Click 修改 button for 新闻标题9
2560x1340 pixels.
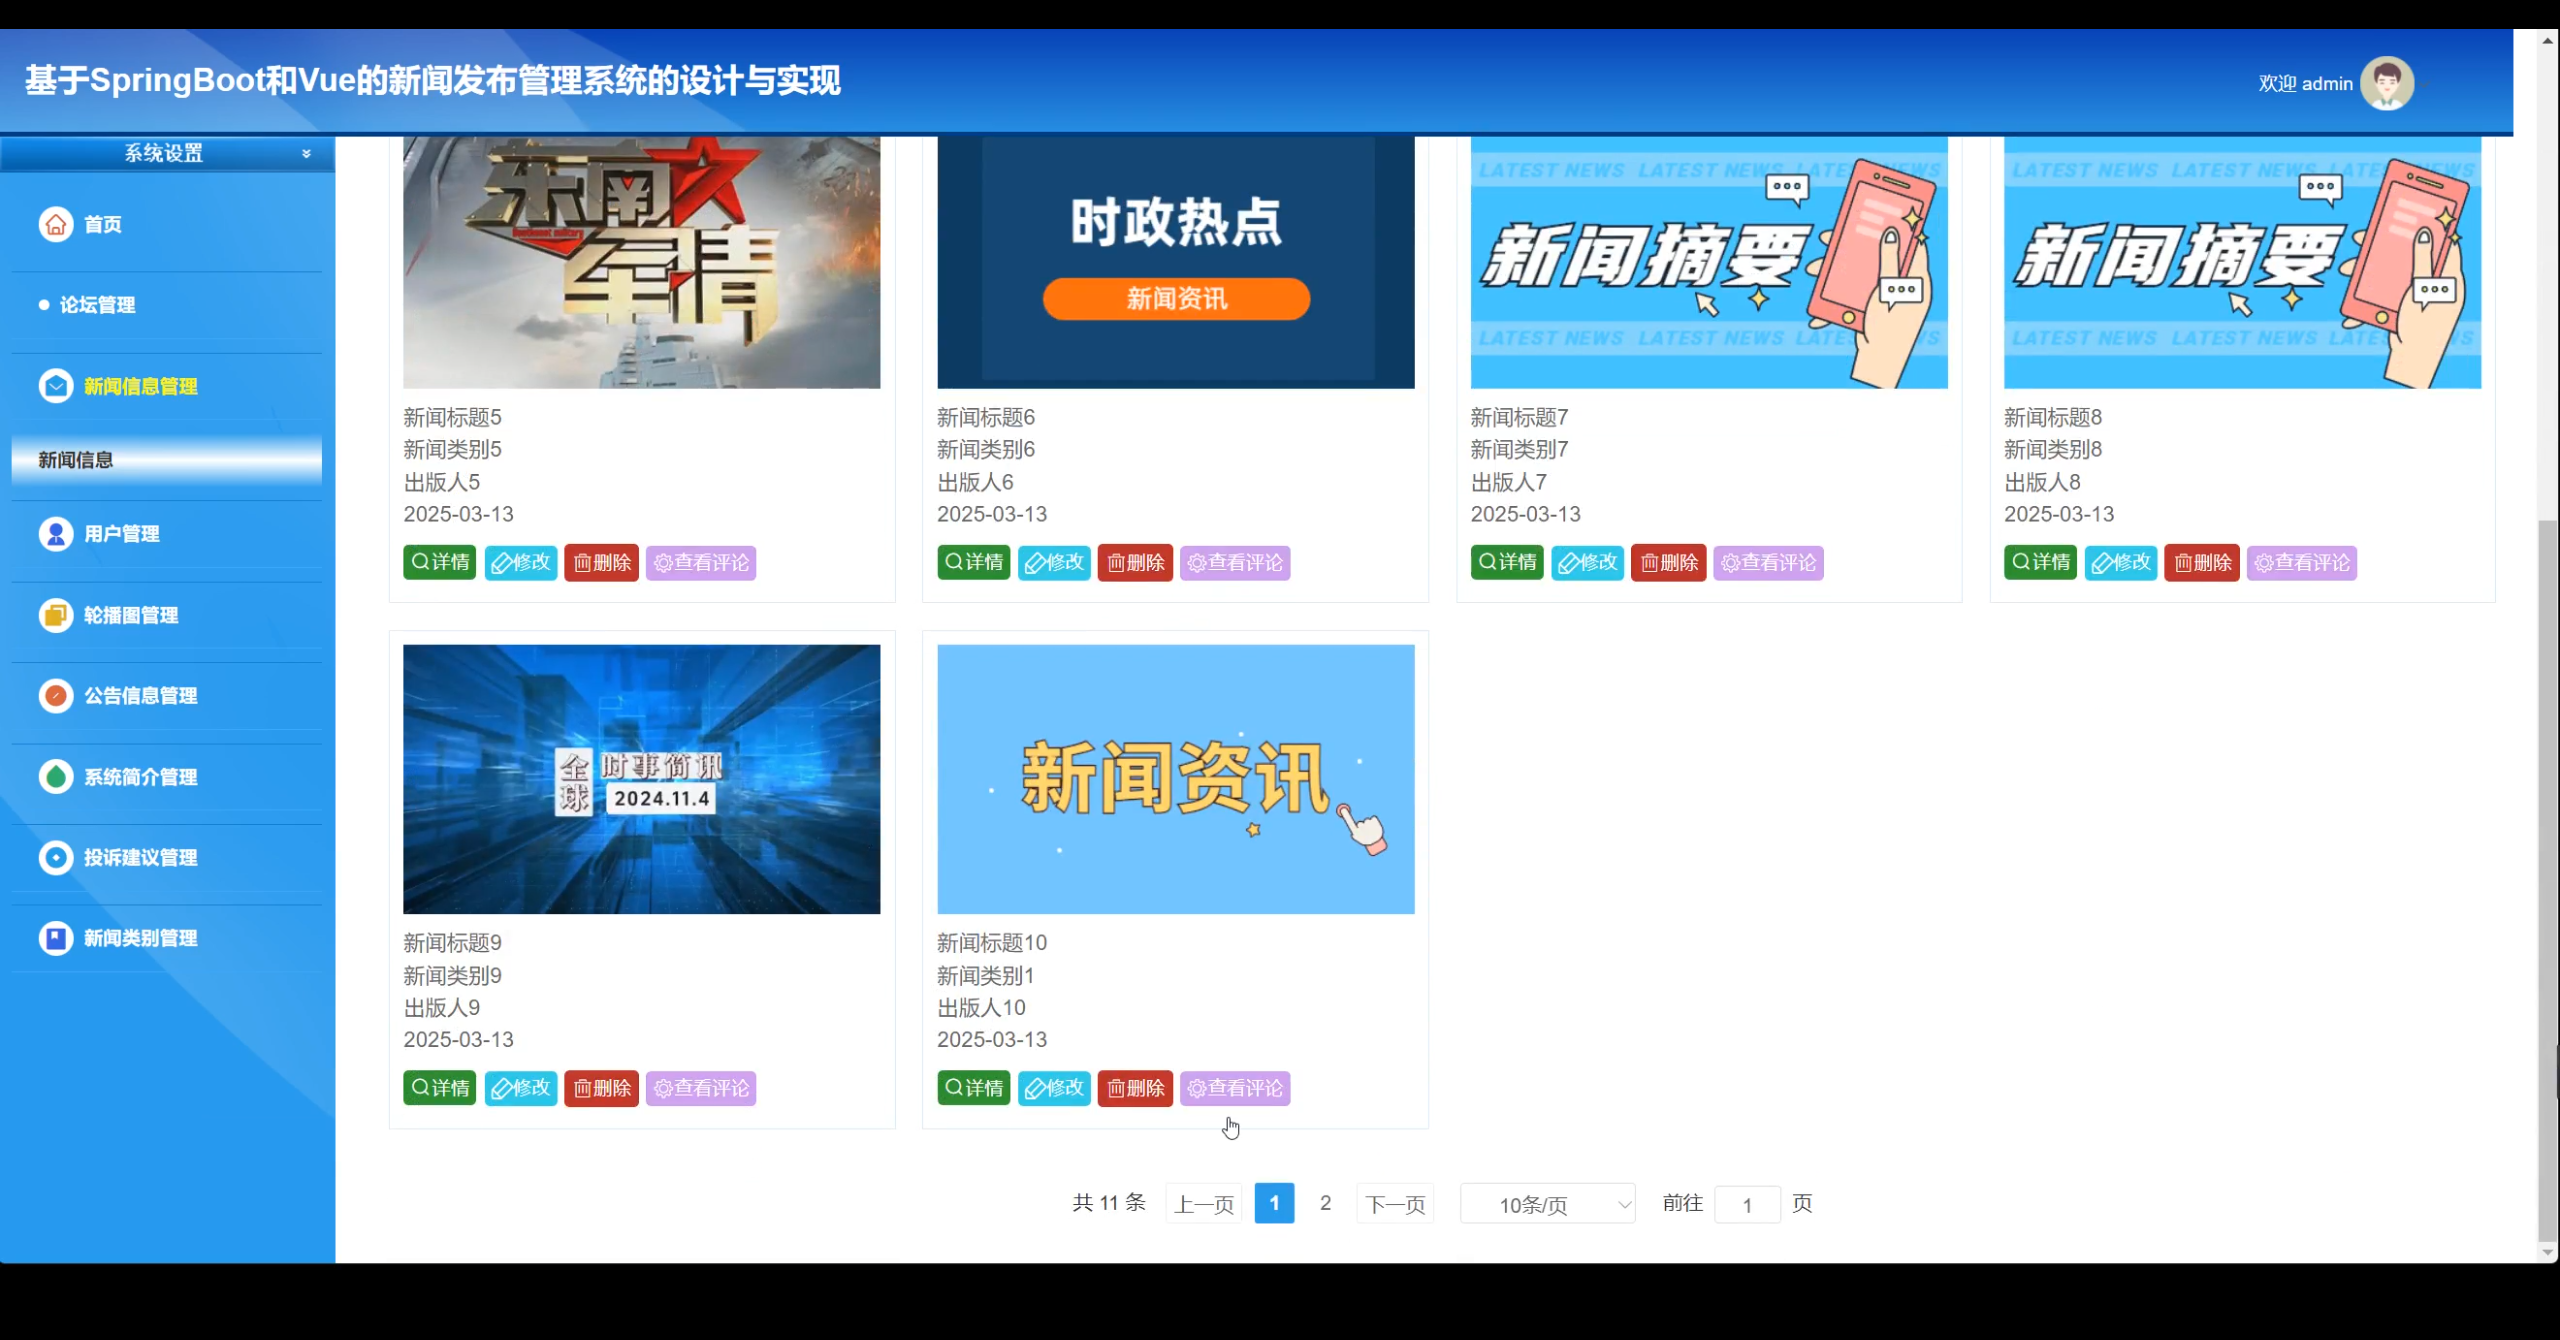pos(521,1088)
